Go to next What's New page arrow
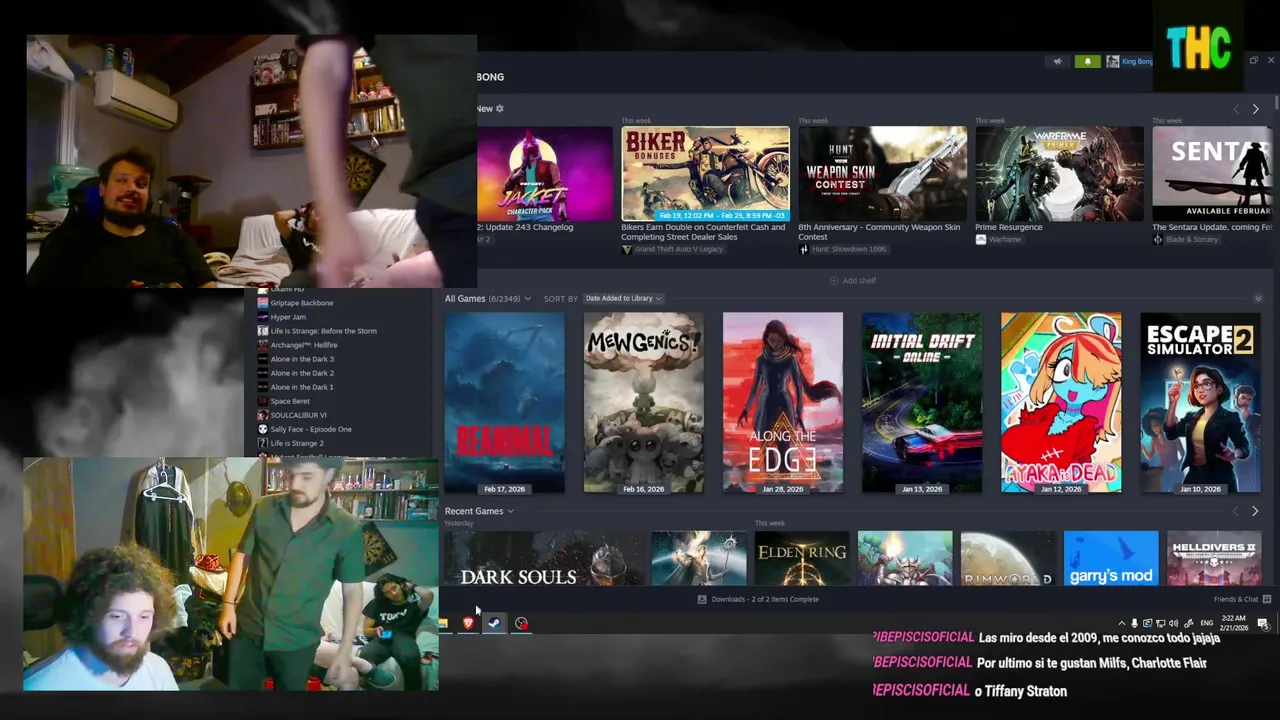1280x720 pixels. pyautogui.click(x=1255, y=108)
